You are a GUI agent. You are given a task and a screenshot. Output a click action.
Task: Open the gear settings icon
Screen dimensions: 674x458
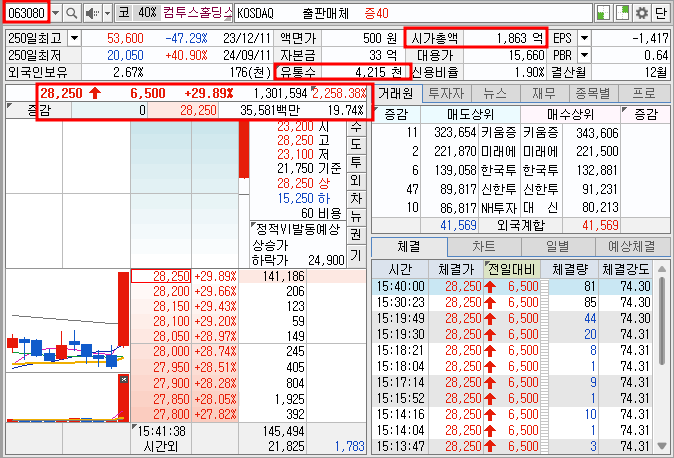(x=642, y=13)
